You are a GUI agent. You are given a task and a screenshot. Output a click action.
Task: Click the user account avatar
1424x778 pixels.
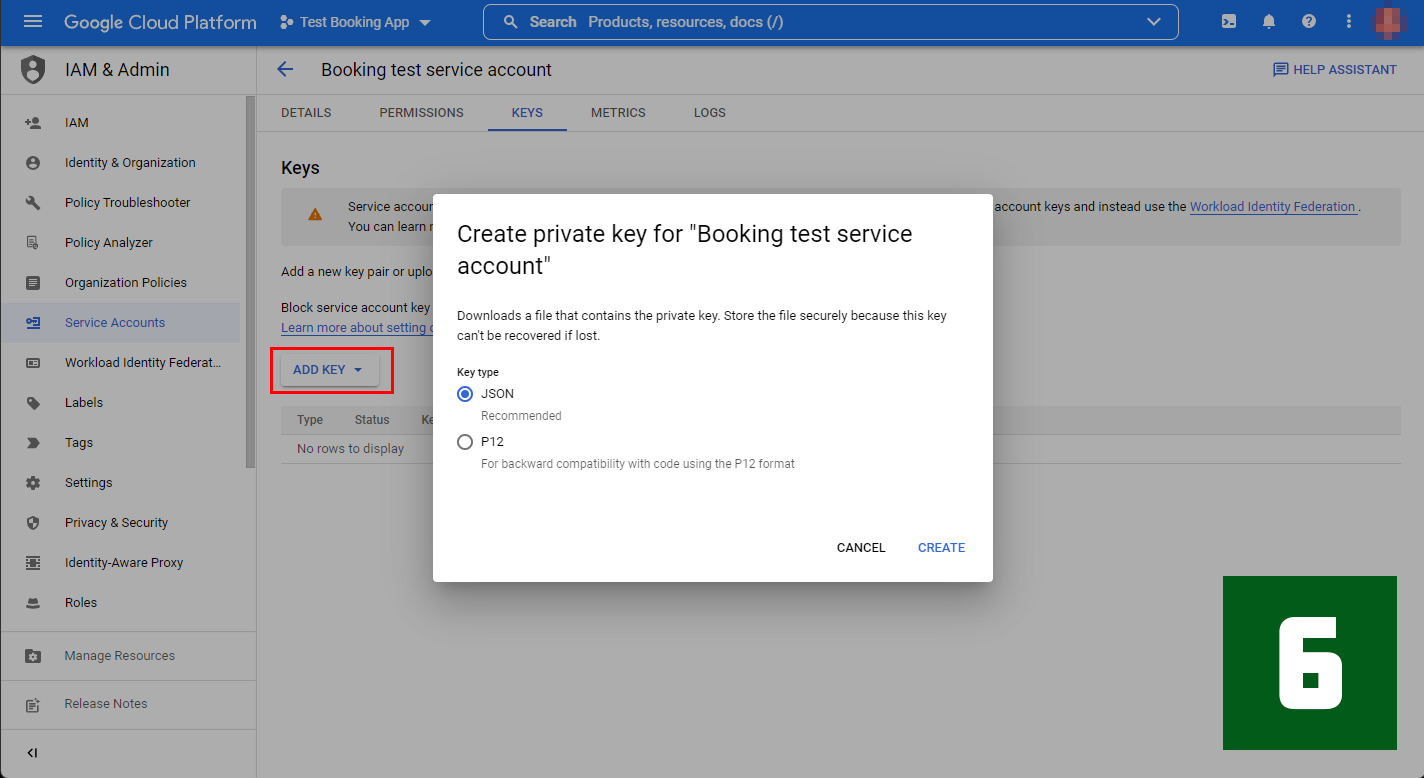pyautogui.click(x=1390, y=22)
